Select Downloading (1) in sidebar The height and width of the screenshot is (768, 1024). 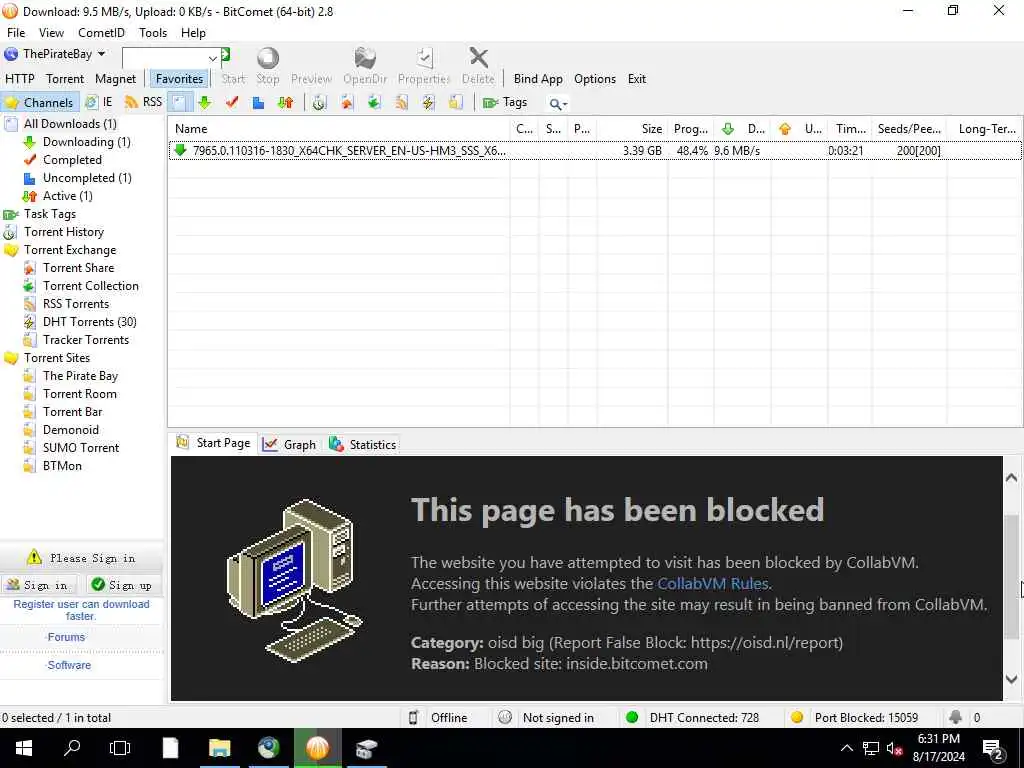pyautogui.click(x=86, y=142)
